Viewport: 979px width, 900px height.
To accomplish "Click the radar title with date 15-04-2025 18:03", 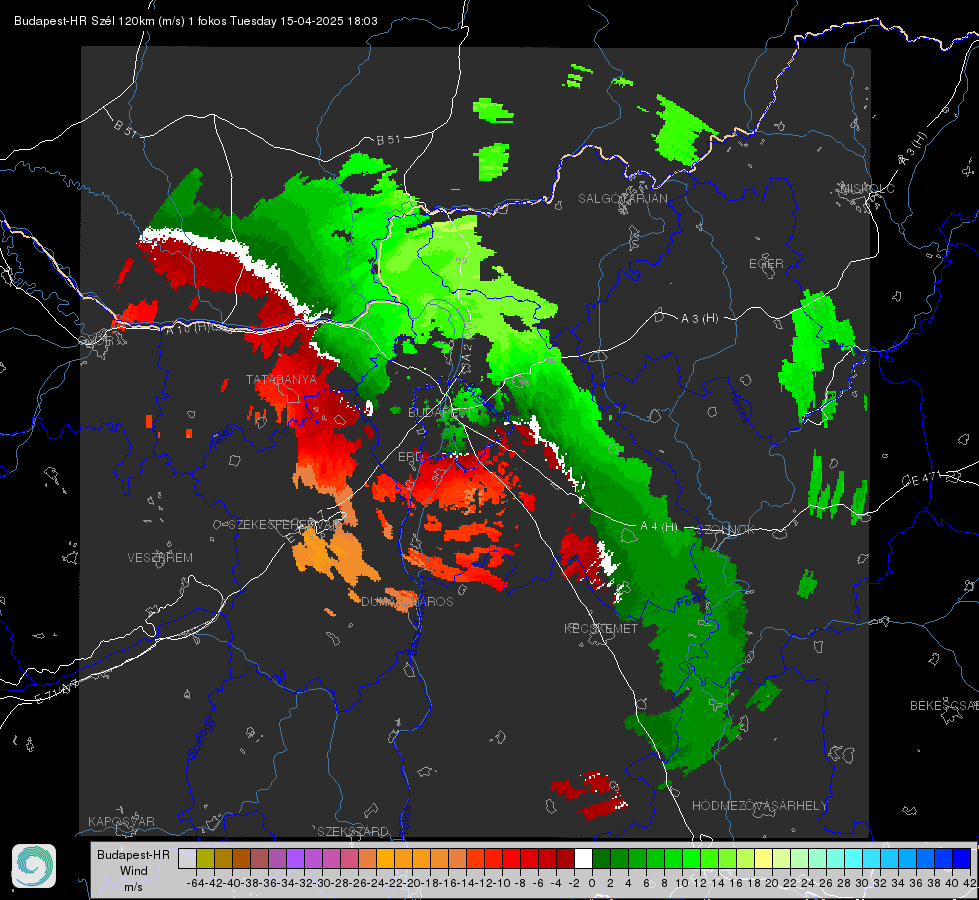I will 195,21.
